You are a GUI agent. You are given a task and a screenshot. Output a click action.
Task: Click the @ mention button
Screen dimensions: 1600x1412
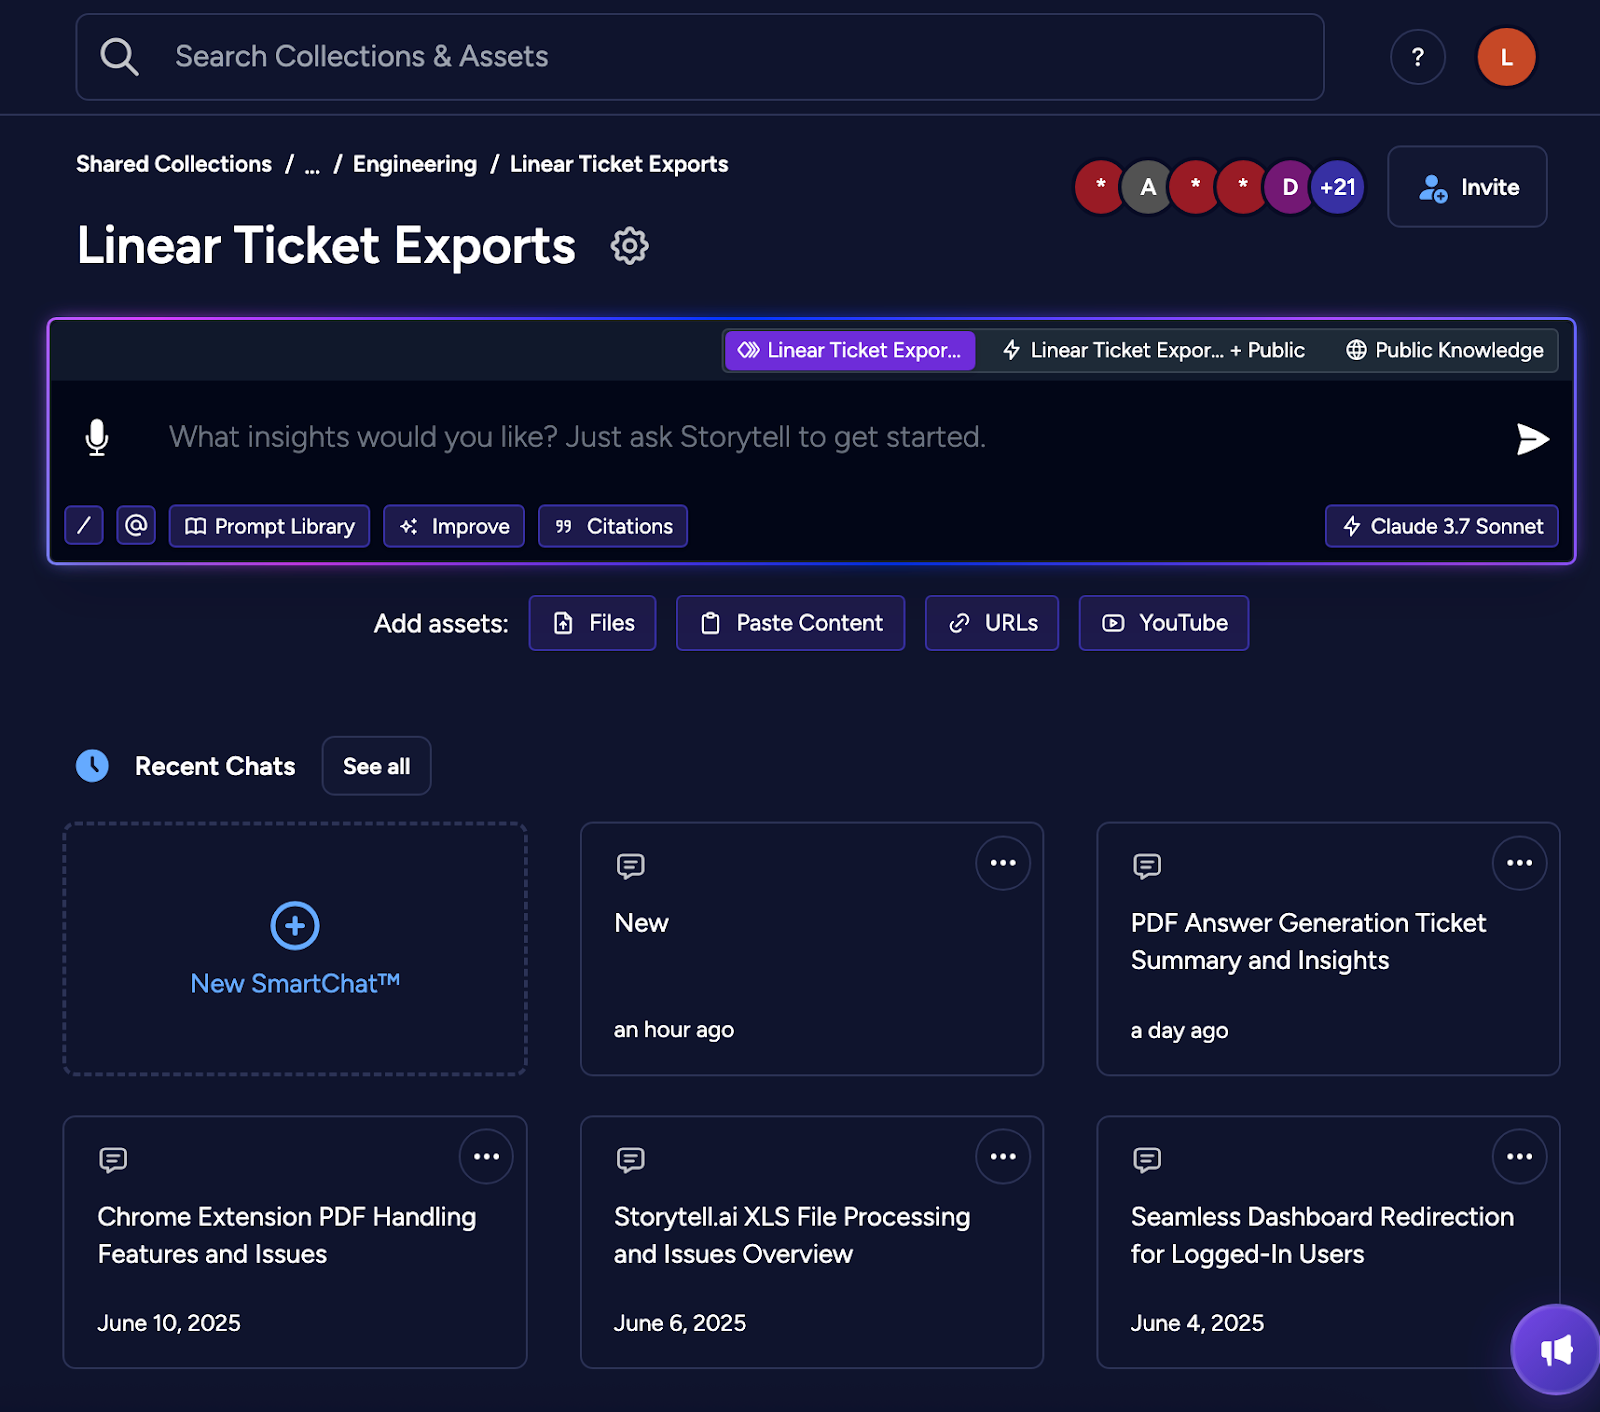coord(136,526)
